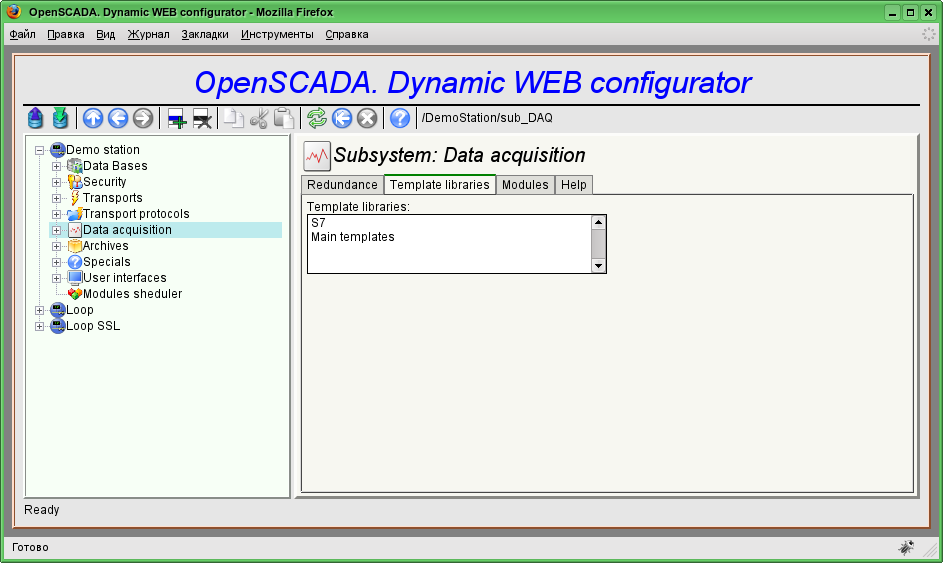943x563 pixels.
Task: Click the Cut item scissors icon
Action: point(259,118)
